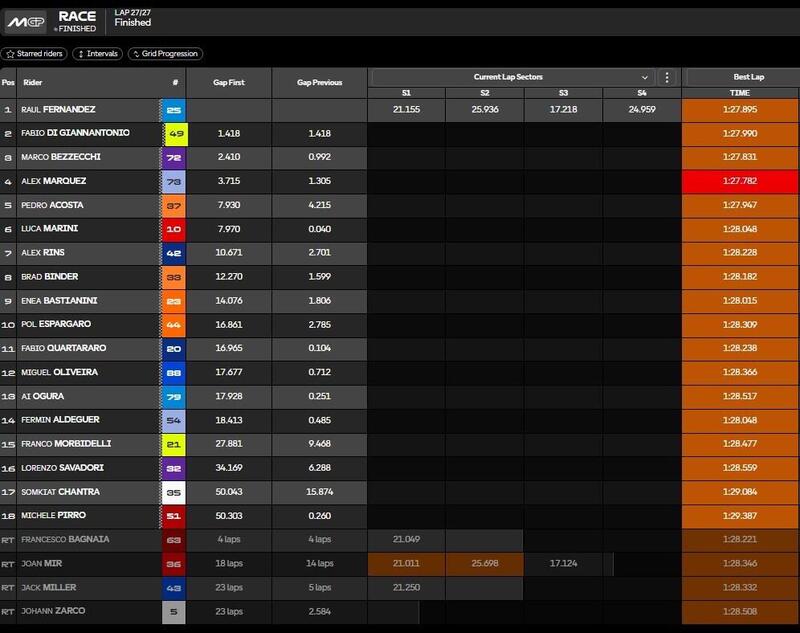The width and height of the screenshot is (800, 633).
Task: Expand the Current Lap Sectors dropdown
Action: pyautogui.click(x=645, y=77)
